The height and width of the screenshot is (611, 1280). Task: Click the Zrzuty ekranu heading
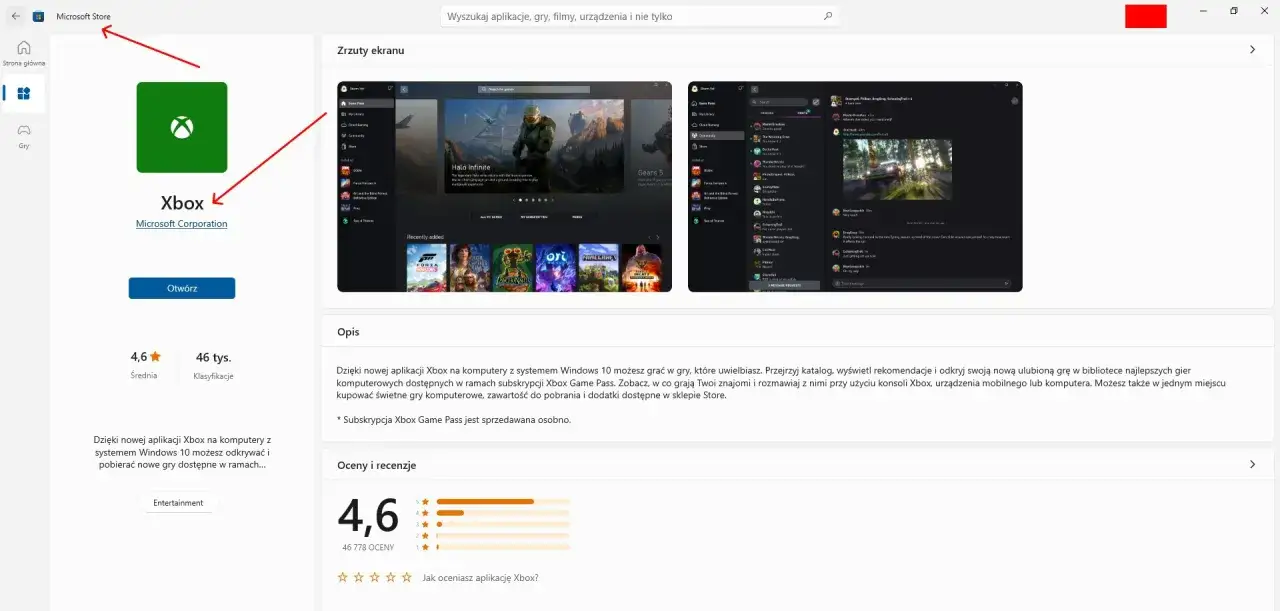tap(371, 50)
